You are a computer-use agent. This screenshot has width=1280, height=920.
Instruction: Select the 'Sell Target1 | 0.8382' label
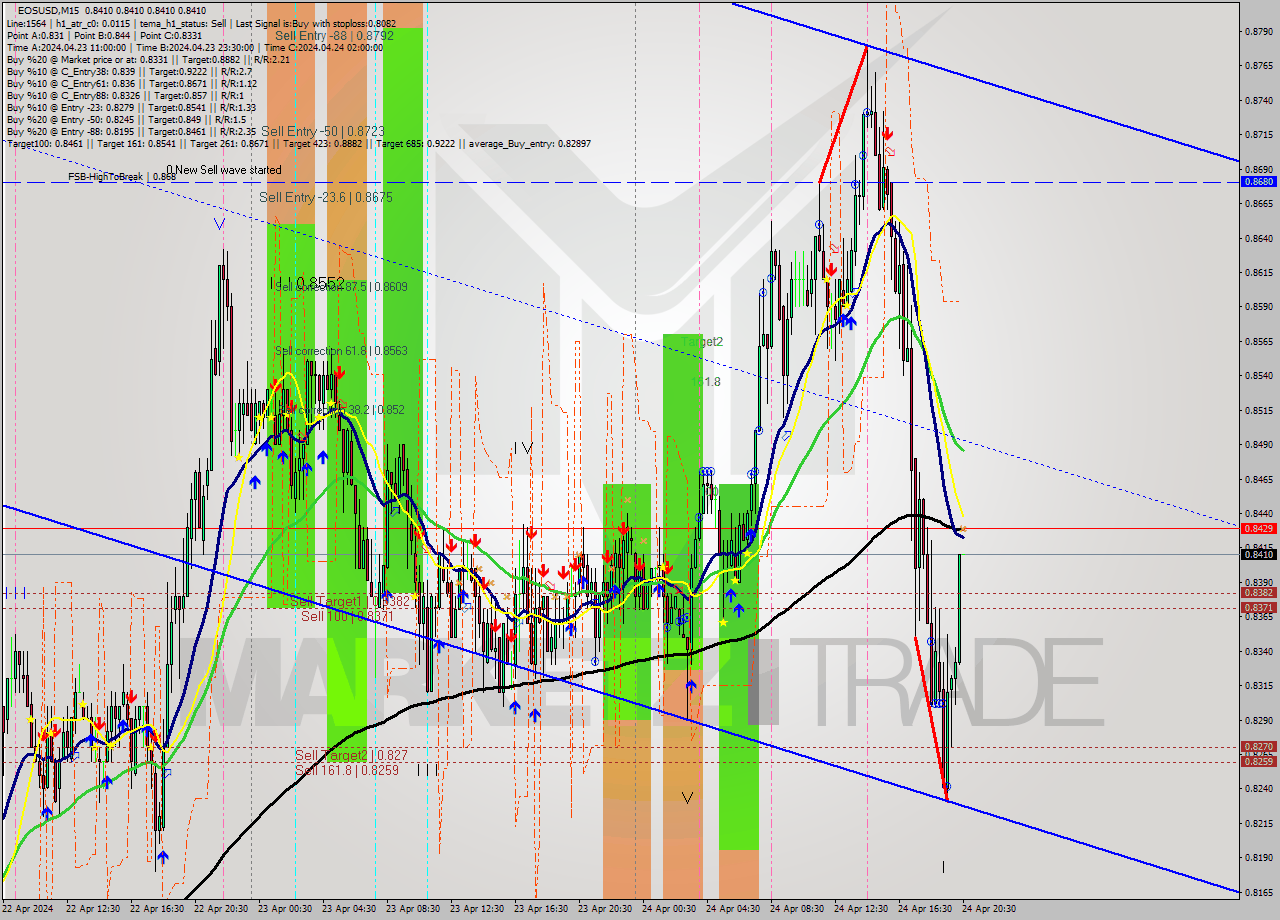pos(348,601)
